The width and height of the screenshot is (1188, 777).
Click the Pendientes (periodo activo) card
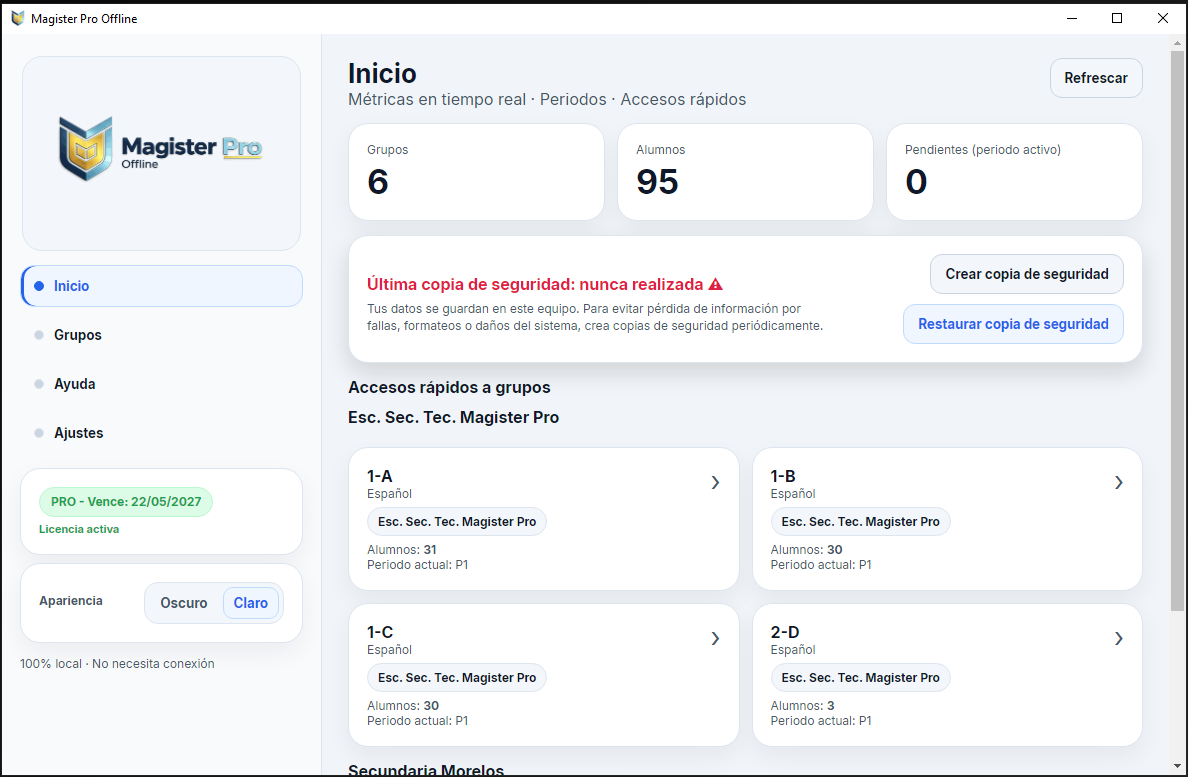click(1014, 172)
